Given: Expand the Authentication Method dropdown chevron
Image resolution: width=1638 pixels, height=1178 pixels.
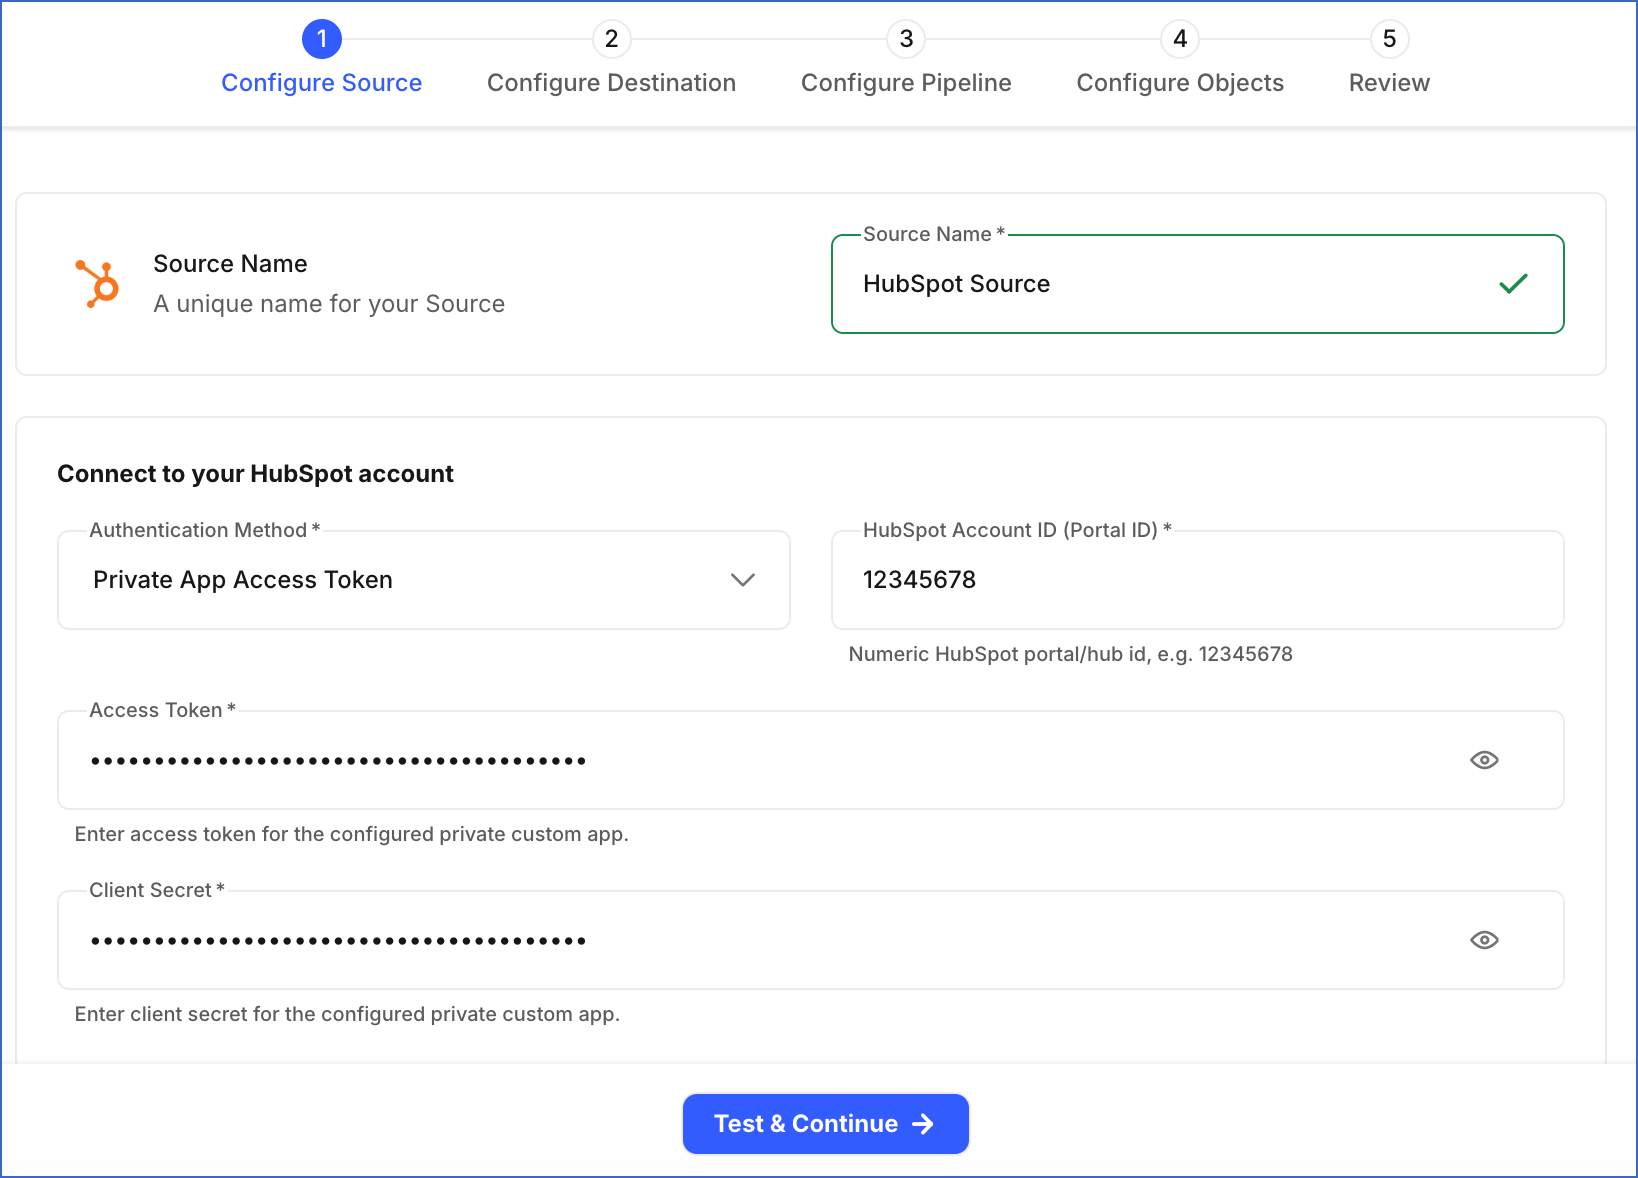Looking at the screenshot, I should pyautogui.click(x=742, y=580).
